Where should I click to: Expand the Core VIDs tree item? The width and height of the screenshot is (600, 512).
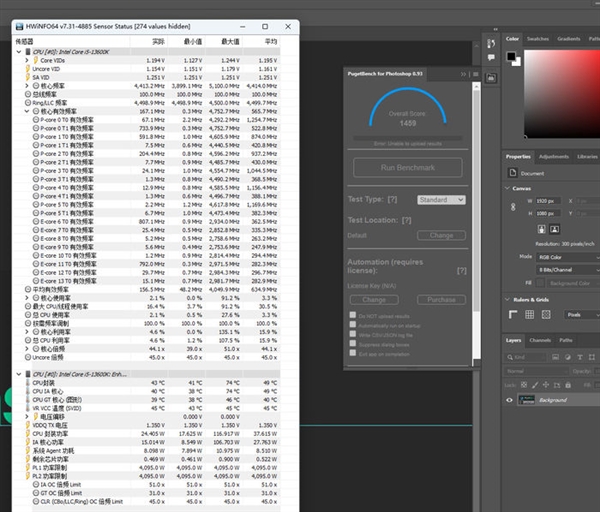(x=28, y=60)
